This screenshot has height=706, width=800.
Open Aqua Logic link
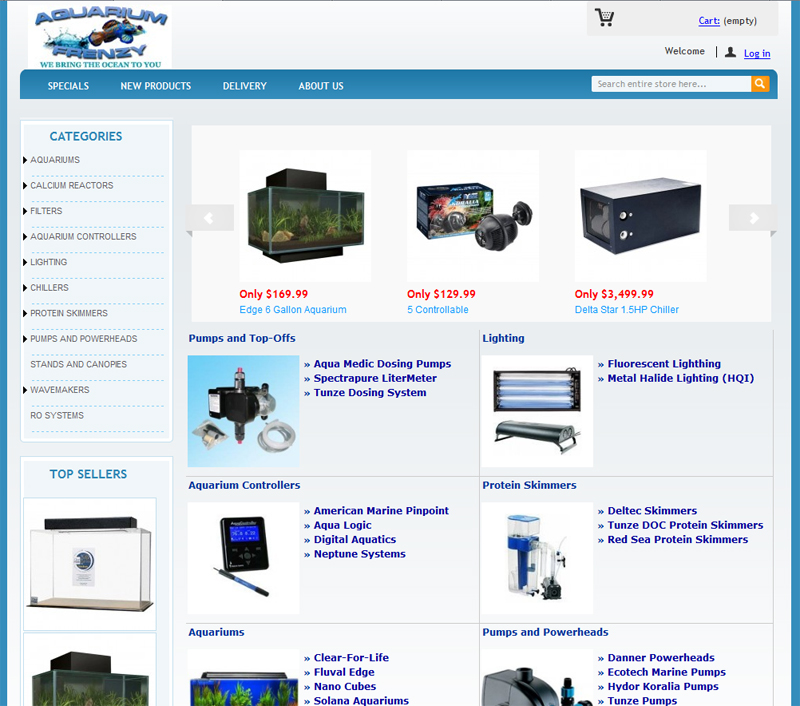click(x=342, y=525)
